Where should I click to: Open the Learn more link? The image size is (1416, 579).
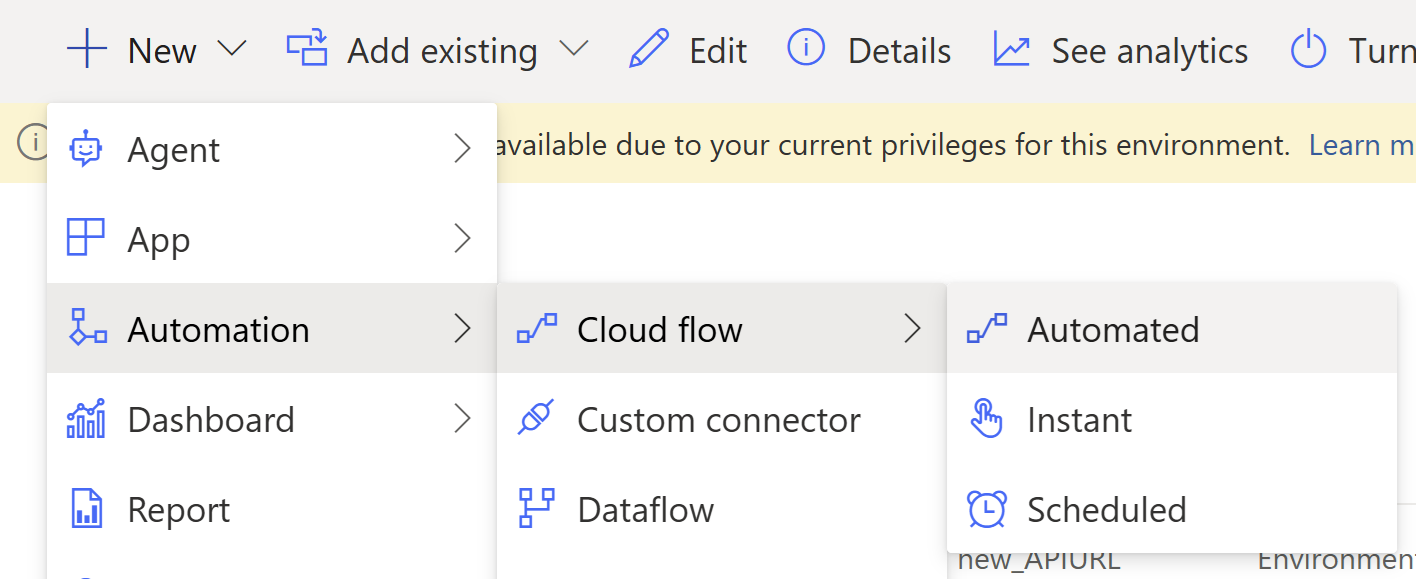tap(1361, 145)
